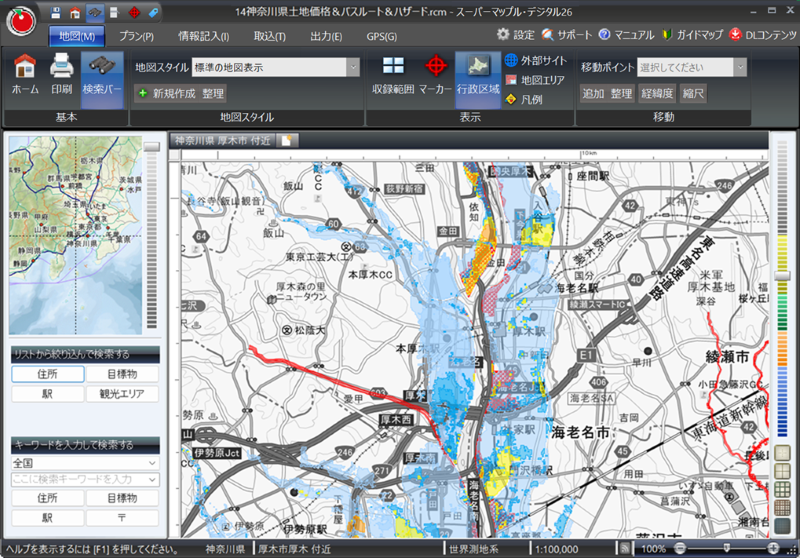Select the green nine-cell grid scale icon

click(x=782, y=489)
